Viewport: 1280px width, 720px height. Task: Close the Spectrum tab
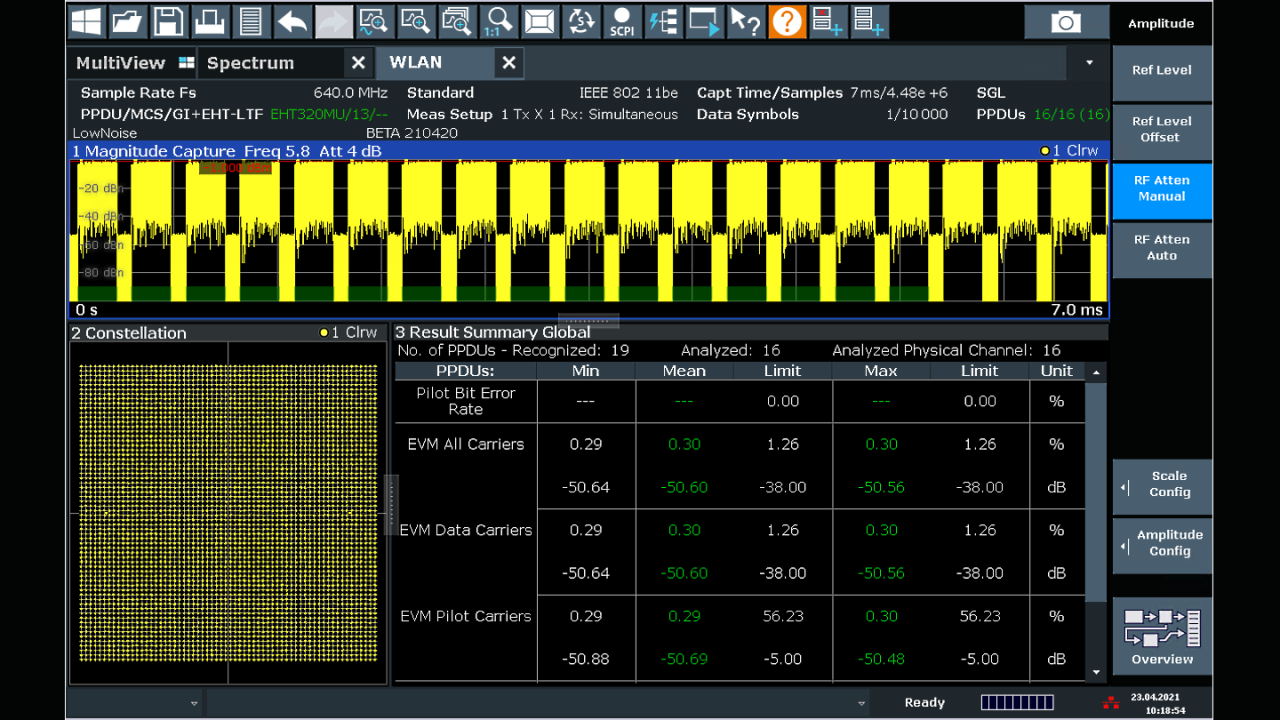(x=358, y=63)
